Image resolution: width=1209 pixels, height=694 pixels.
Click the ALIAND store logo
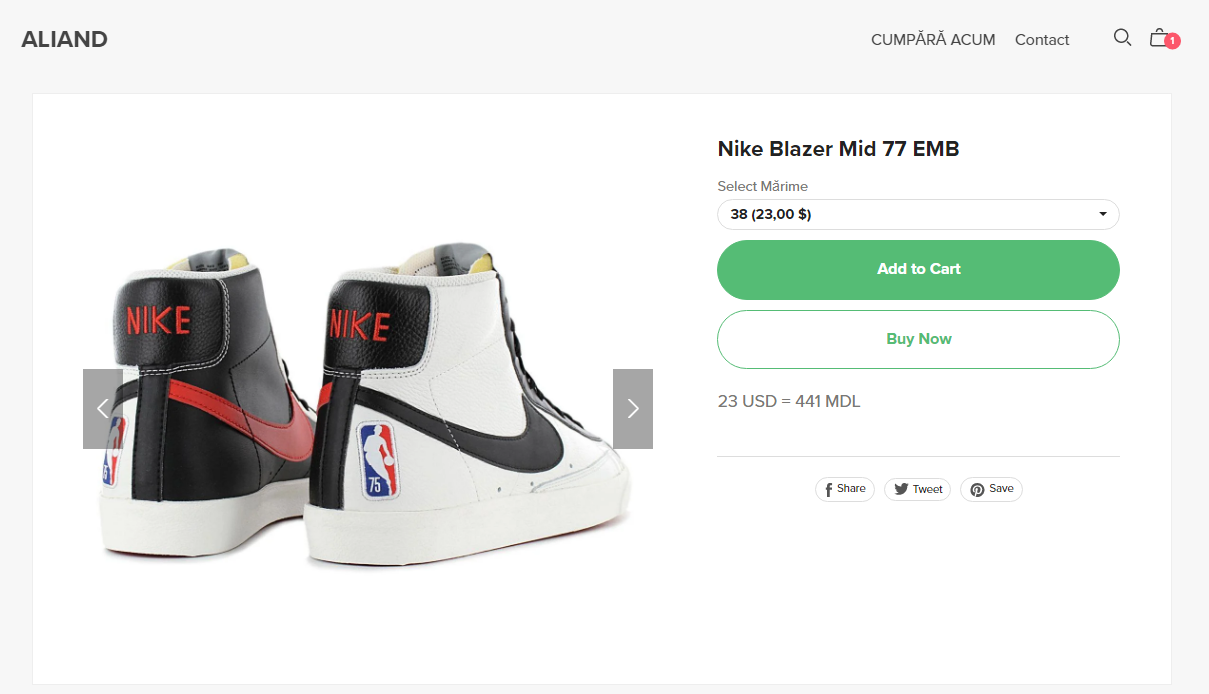(x=65, y=40)
